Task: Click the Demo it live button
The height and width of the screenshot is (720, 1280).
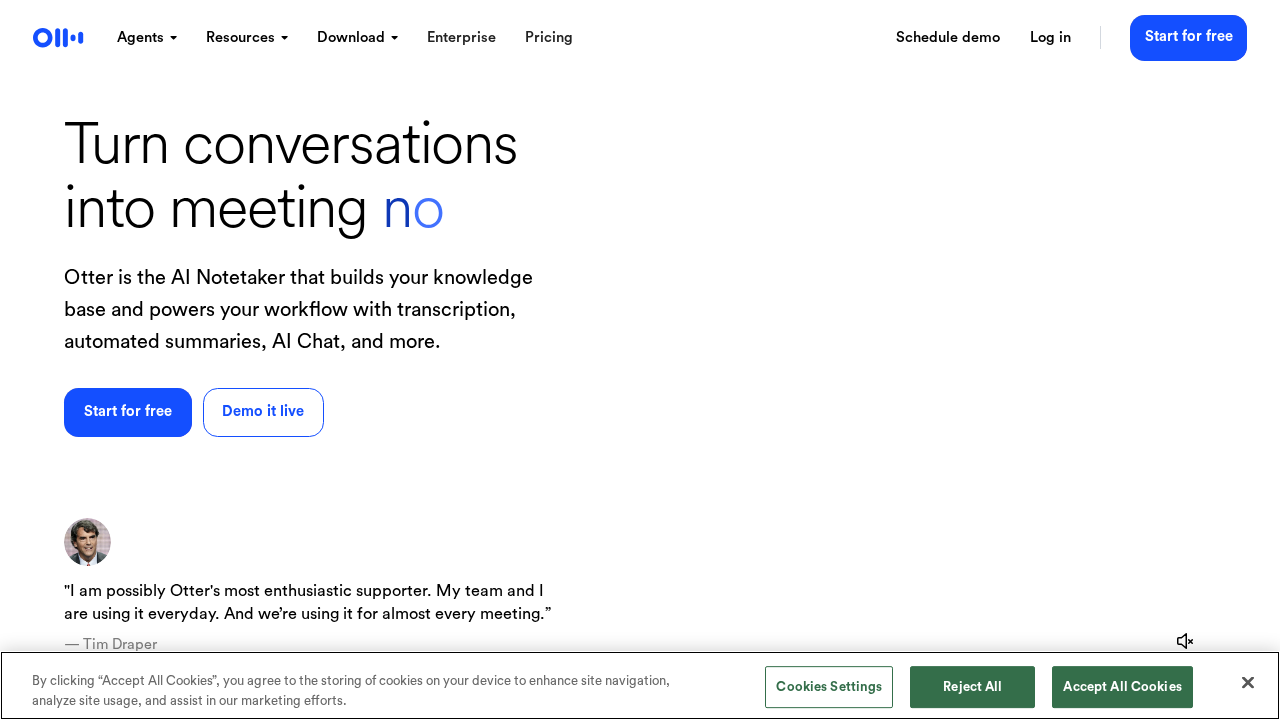Action: (263, 412)
